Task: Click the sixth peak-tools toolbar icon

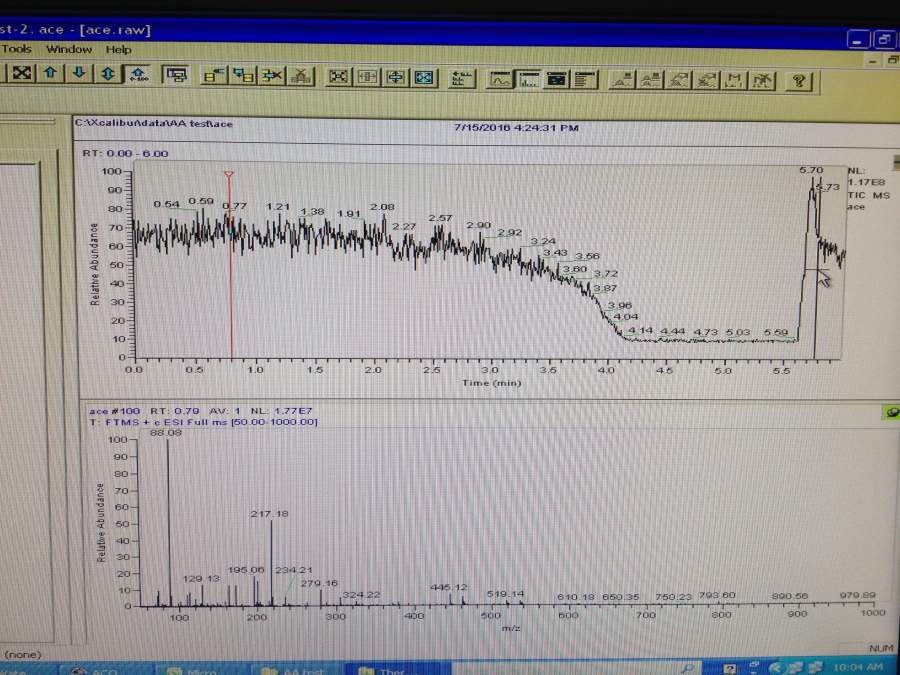Action: [x=762, y=82]
